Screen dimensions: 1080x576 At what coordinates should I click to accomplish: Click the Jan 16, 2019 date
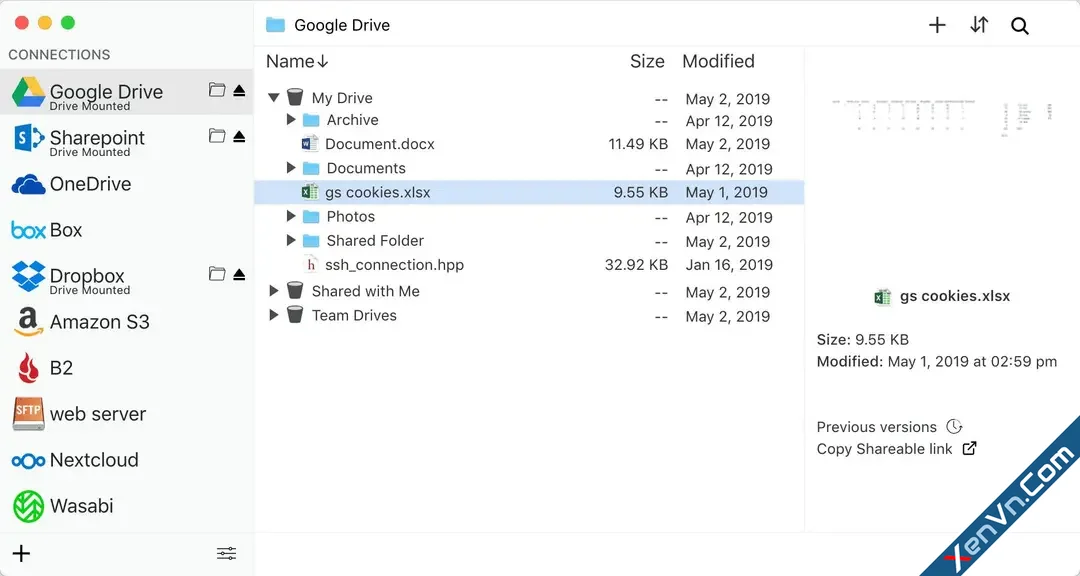pos(729,265)
